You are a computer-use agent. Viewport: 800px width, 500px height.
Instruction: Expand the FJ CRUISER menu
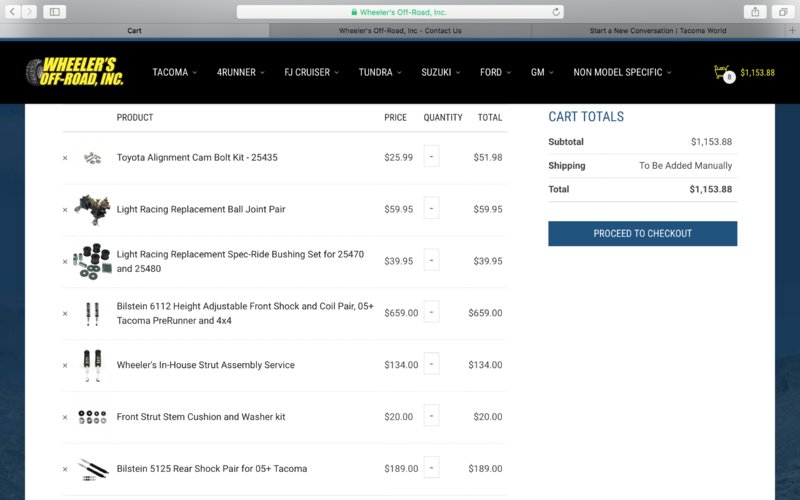point(311,72)
